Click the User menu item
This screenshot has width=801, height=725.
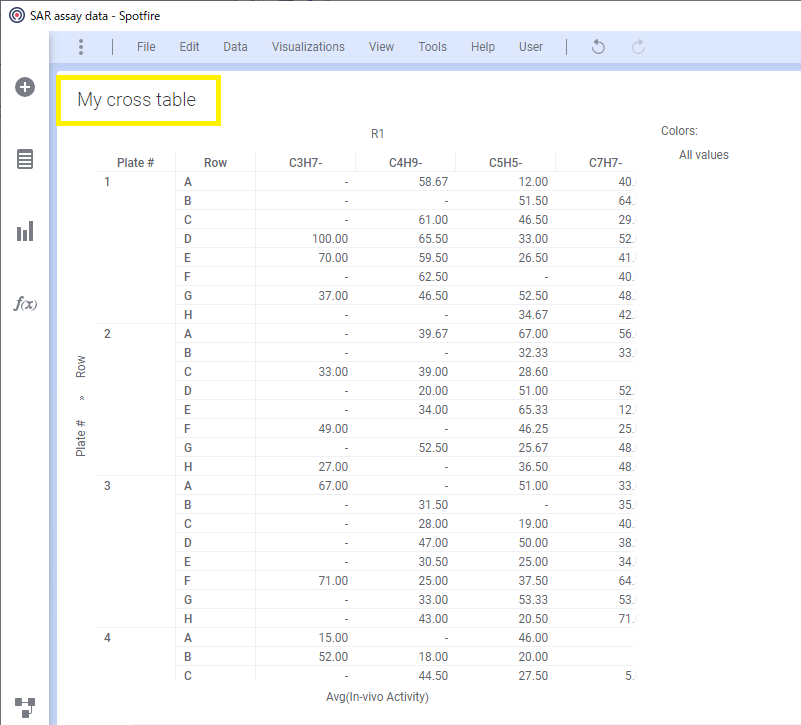click(x=531, y=46)
